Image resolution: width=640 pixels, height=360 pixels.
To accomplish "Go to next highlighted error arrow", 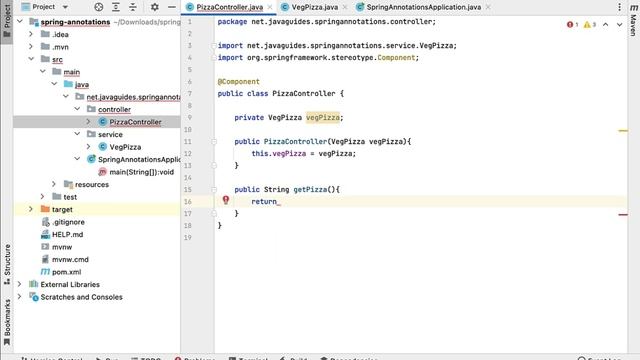I will coord(620,24).
